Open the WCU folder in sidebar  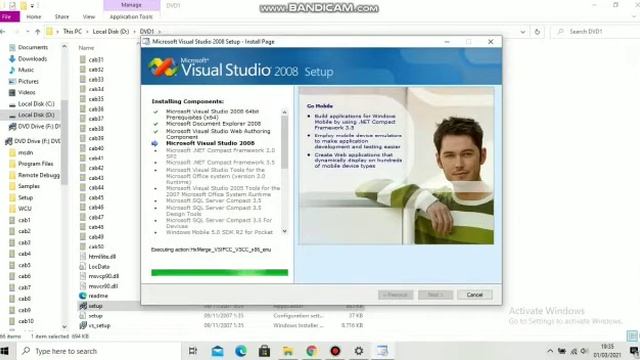[24, 209]
